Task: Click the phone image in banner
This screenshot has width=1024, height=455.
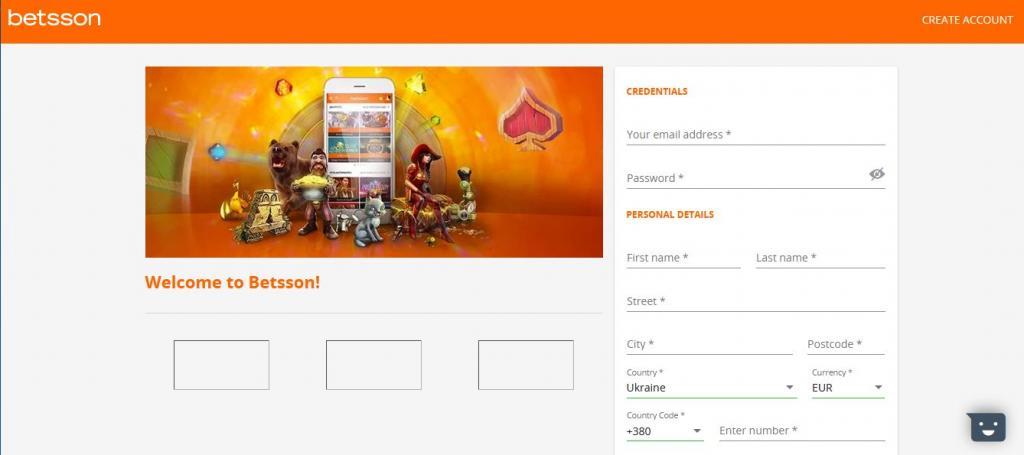Action: click(360, 145)
